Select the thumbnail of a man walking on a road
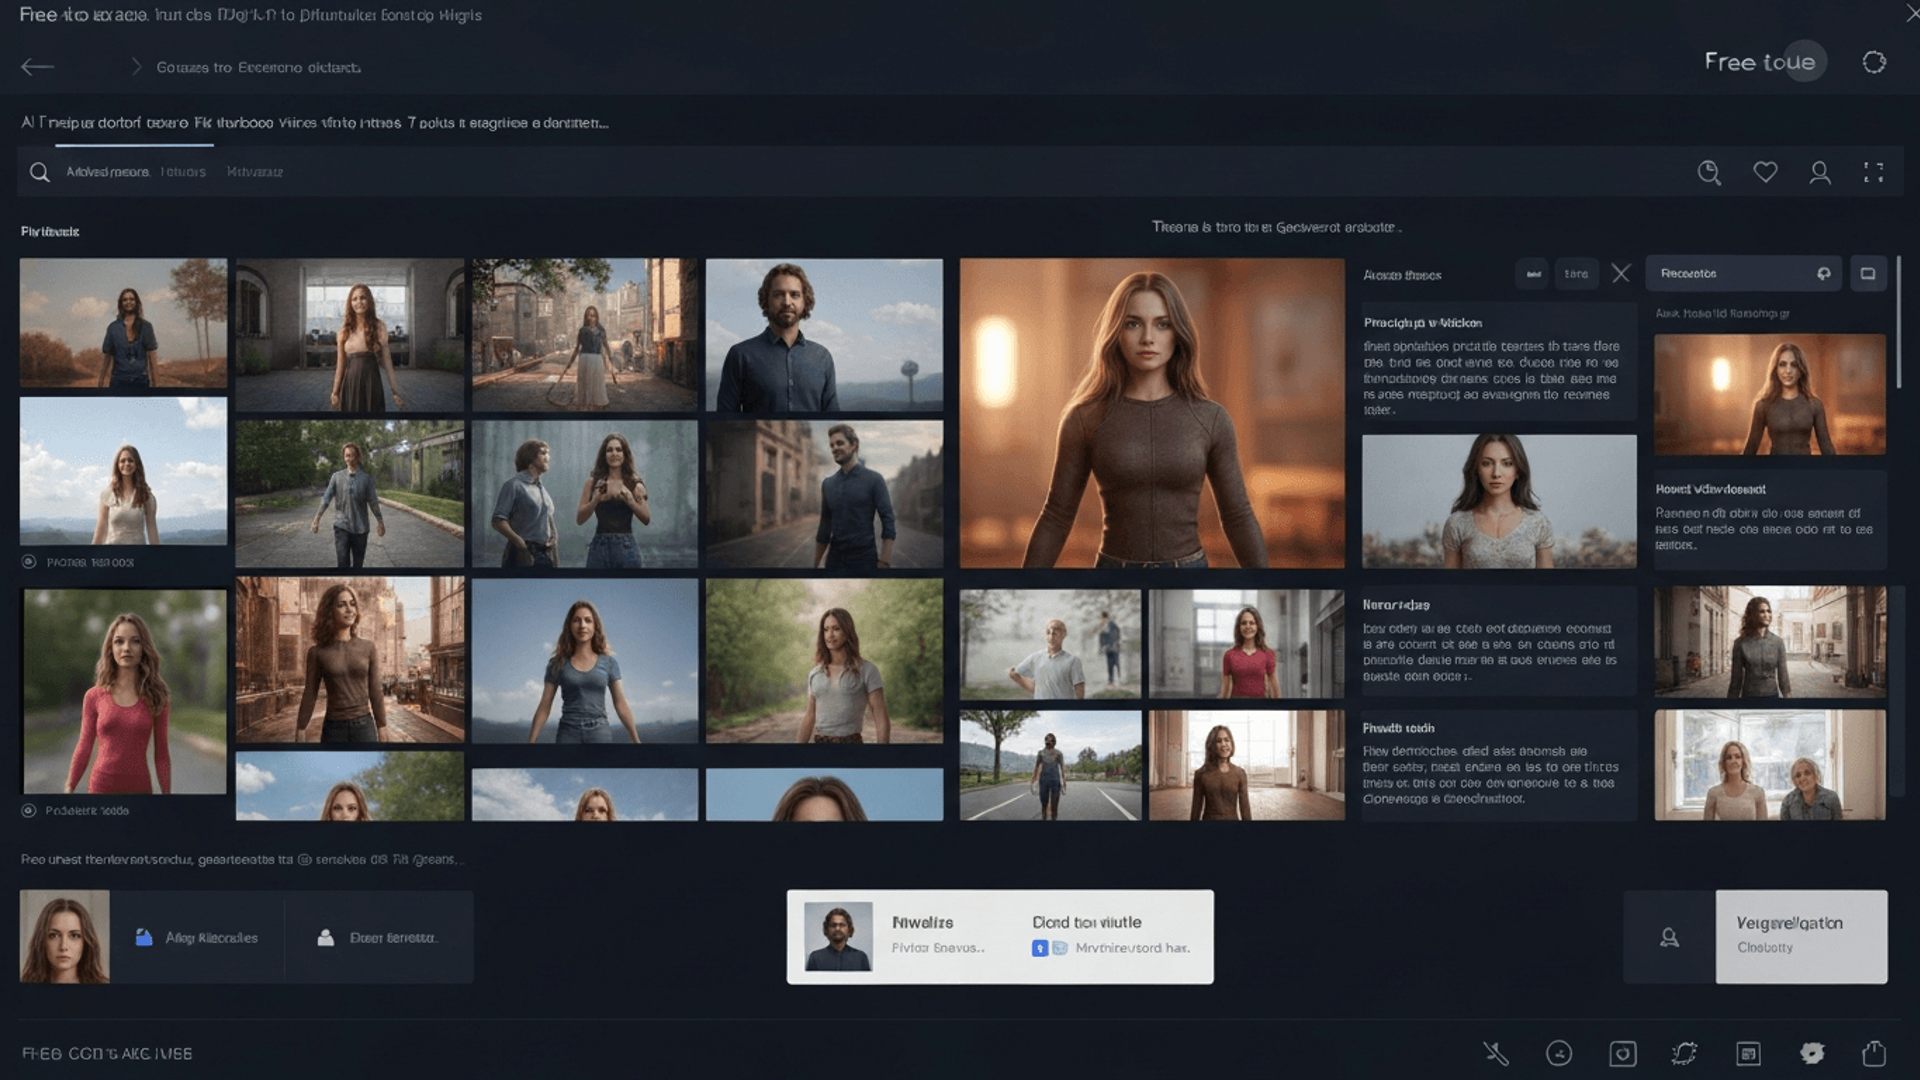The image size is (1920, 1080). (x=350, y=494)
